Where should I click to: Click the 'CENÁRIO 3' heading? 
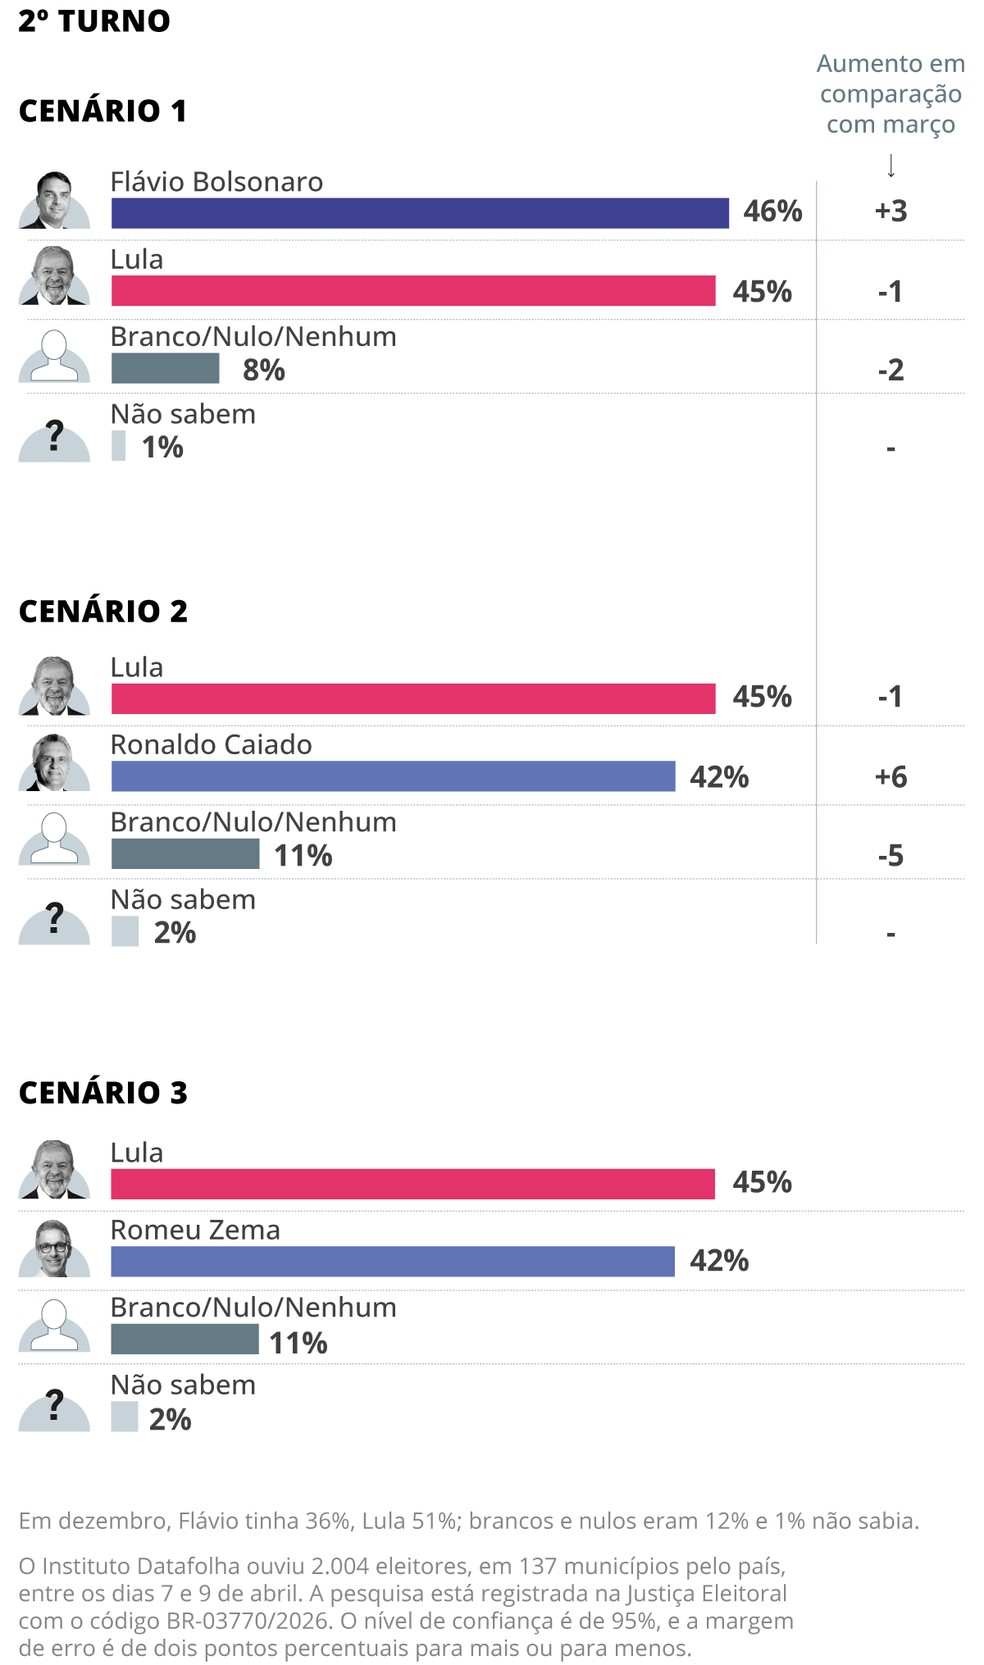pos(103,1092)
